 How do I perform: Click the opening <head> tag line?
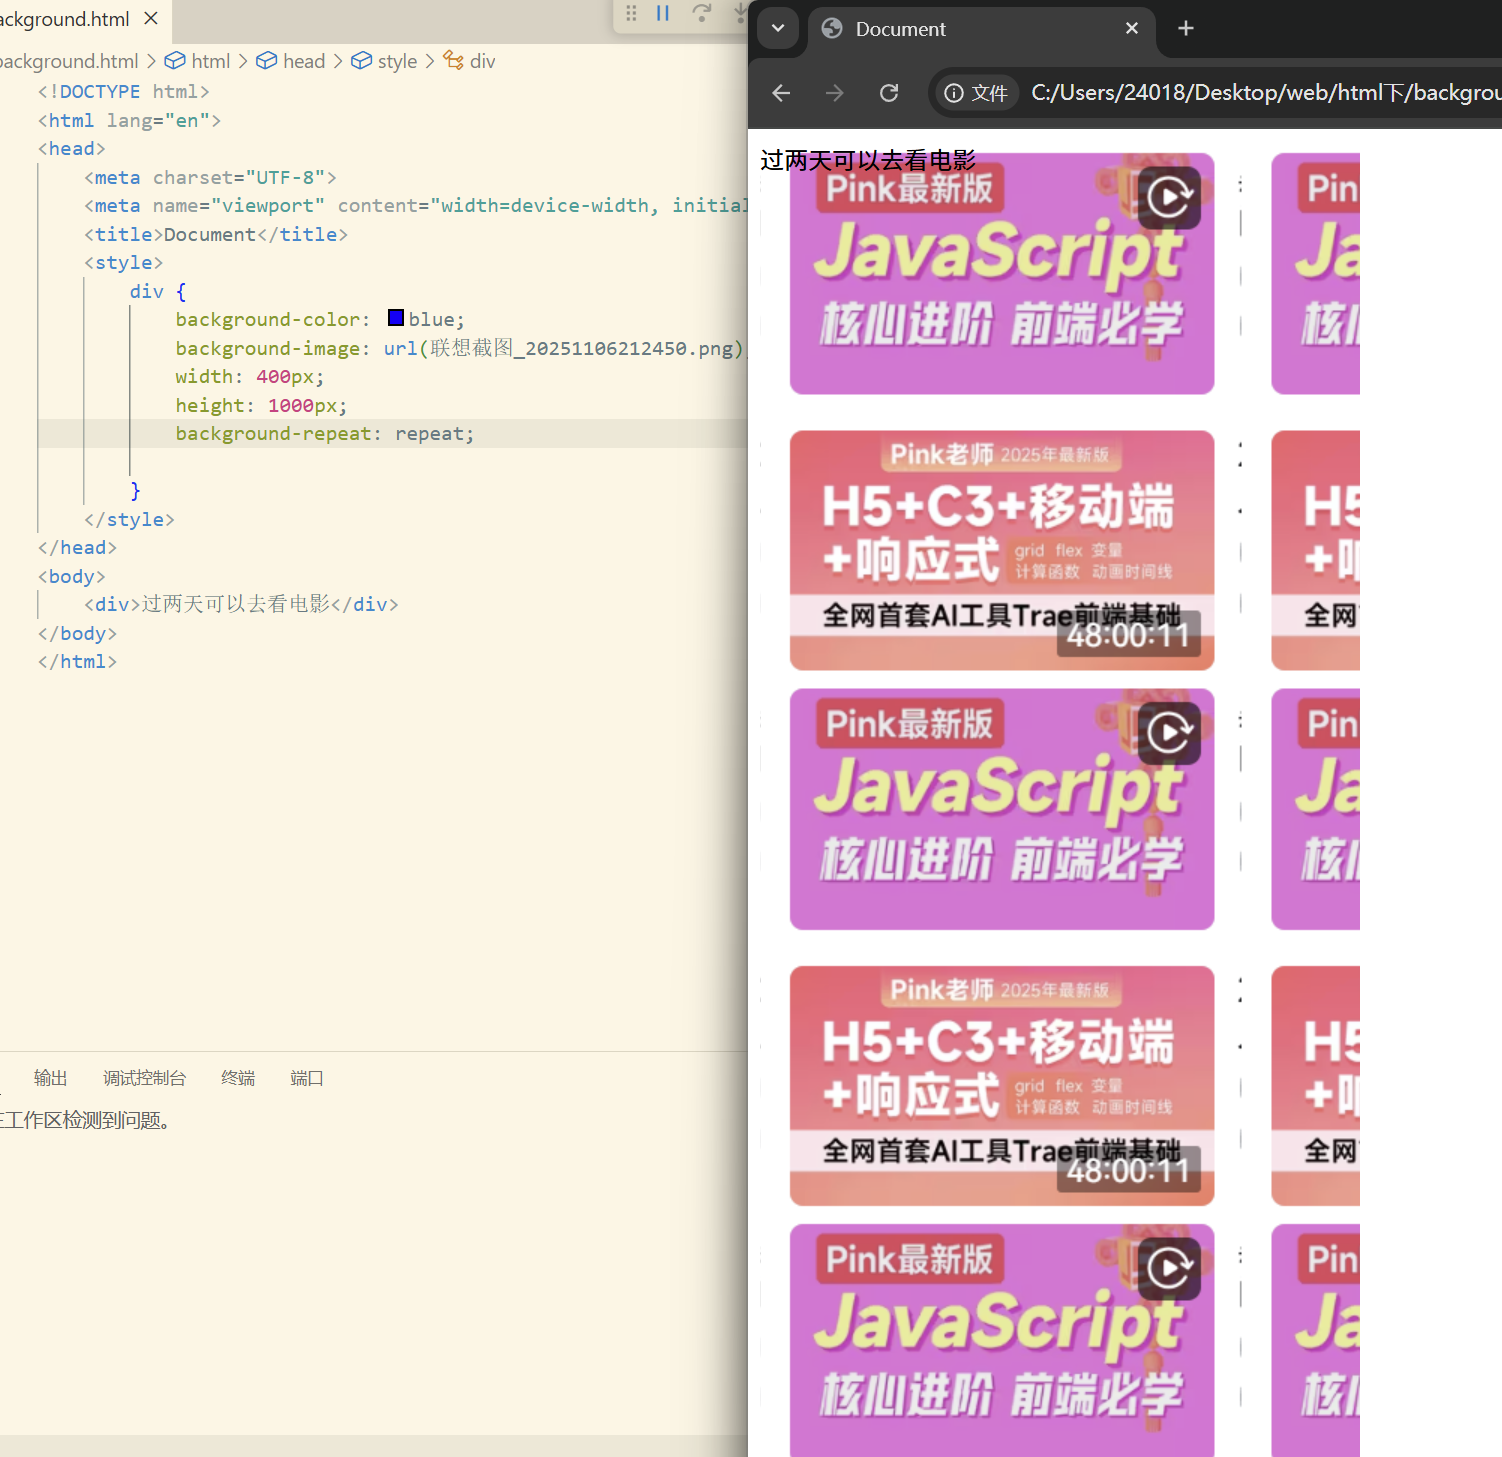pos(72,148)
